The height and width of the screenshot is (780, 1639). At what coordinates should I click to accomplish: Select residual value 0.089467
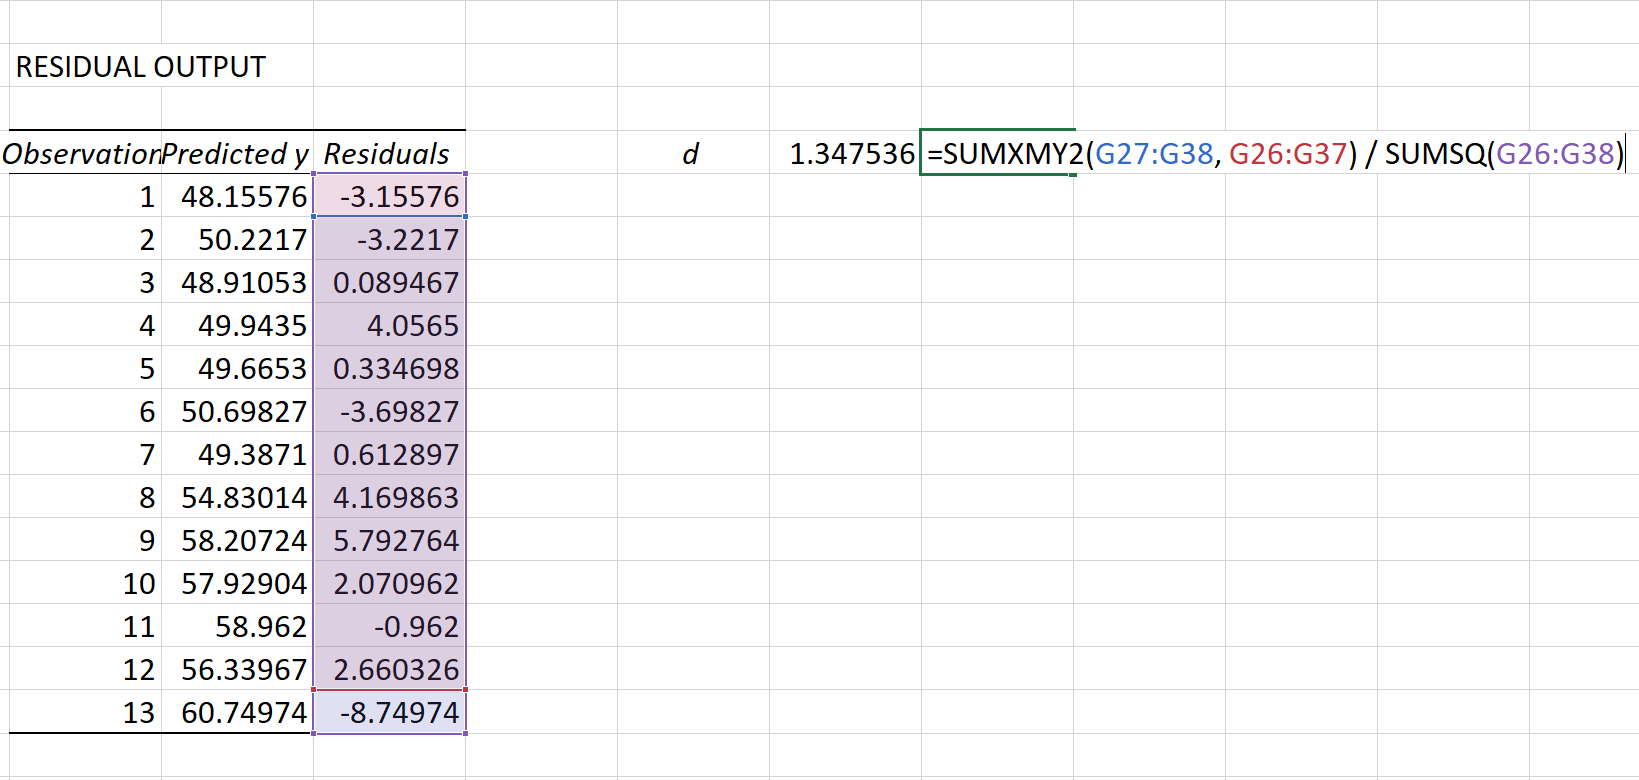coord(389,282)
